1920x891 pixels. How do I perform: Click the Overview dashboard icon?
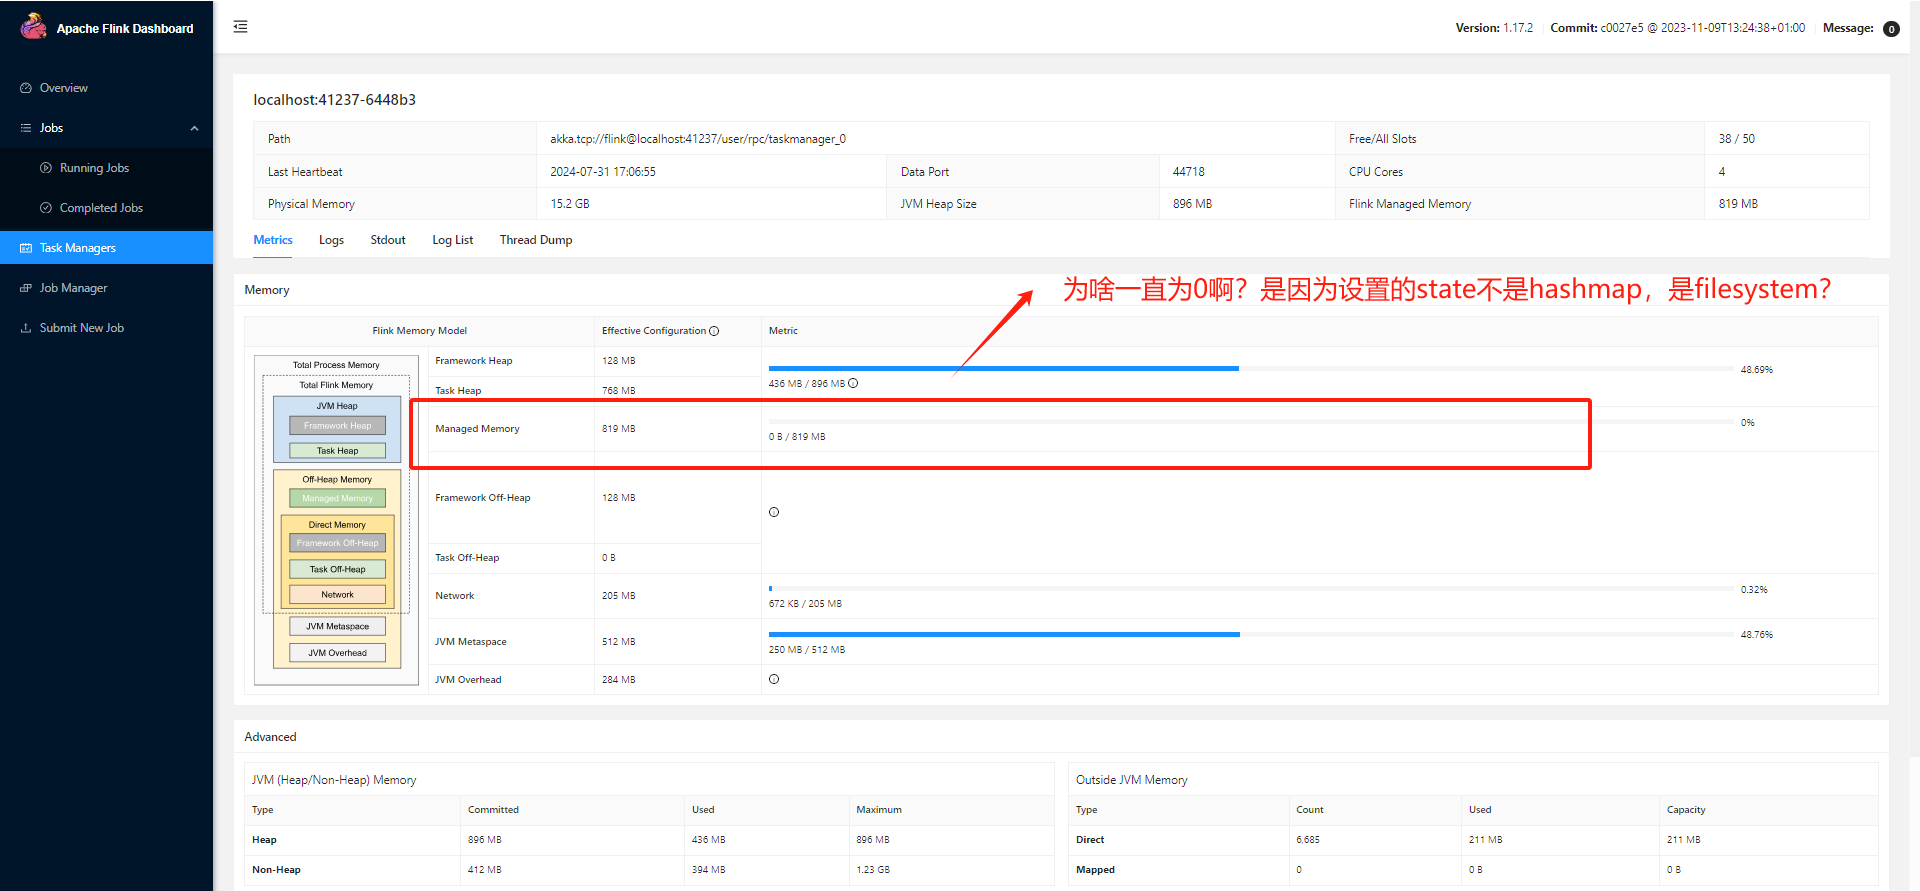click(26, 88)
